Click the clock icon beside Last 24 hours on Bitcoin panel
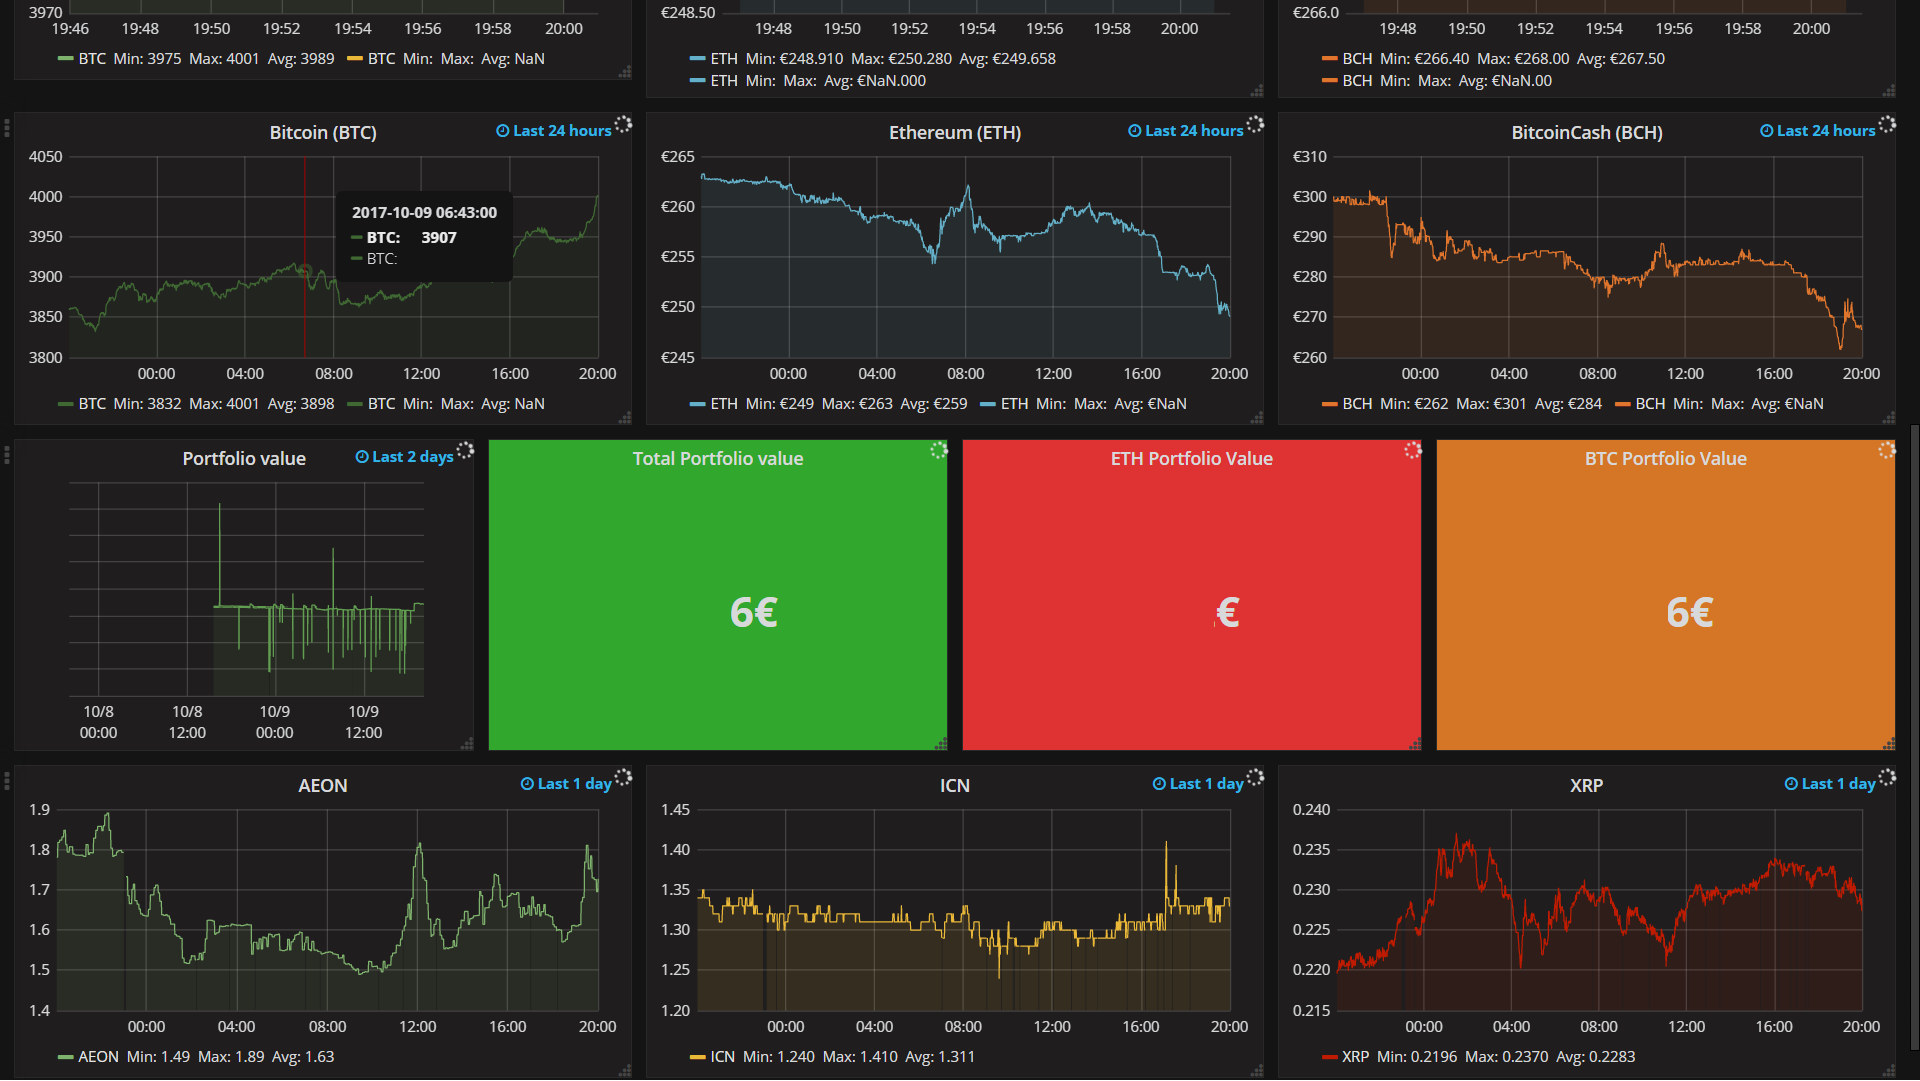The height and width of the screenshot is (1081, 1920). pos(502,130)
